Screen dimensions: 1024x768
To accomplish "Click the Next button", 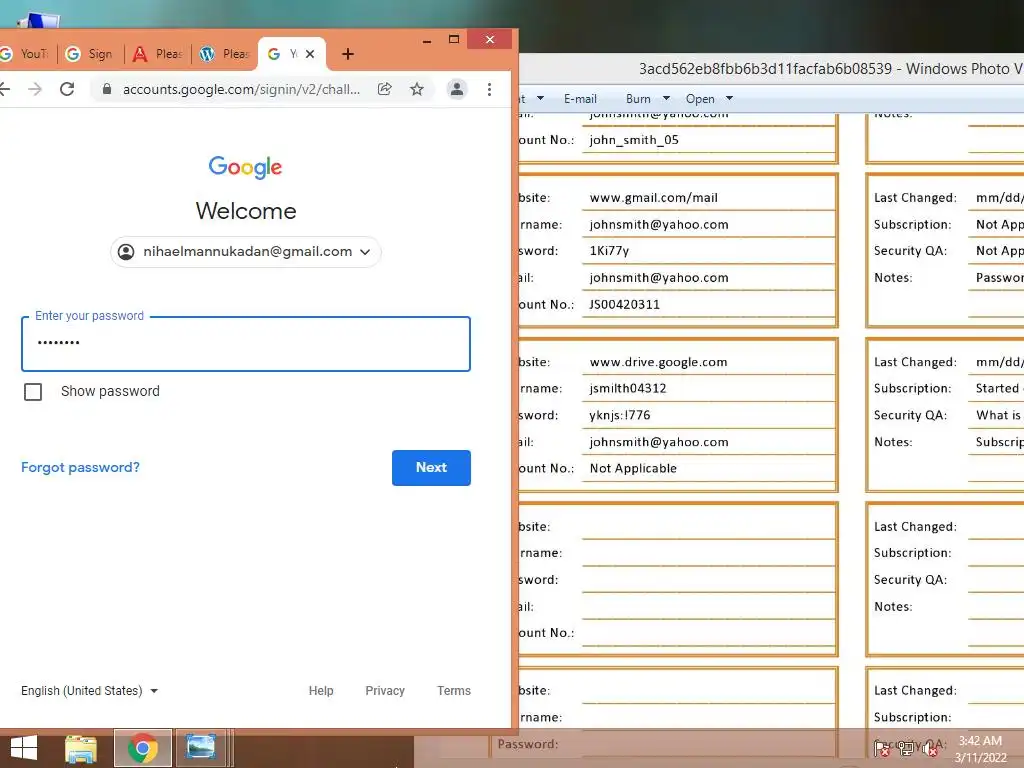I will pos(431,468).
